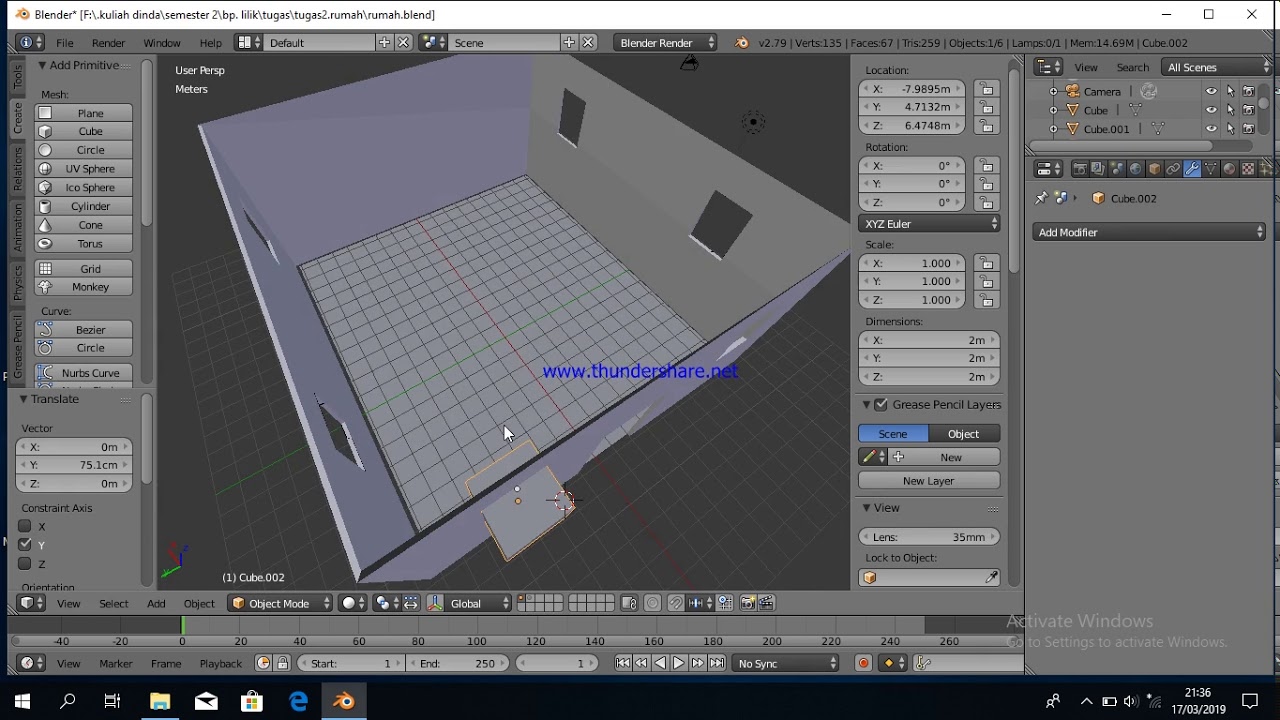This screenshot has height=720, width=1280.
Task: Add a UV Sphere mesh
Action: coord(84,169)
